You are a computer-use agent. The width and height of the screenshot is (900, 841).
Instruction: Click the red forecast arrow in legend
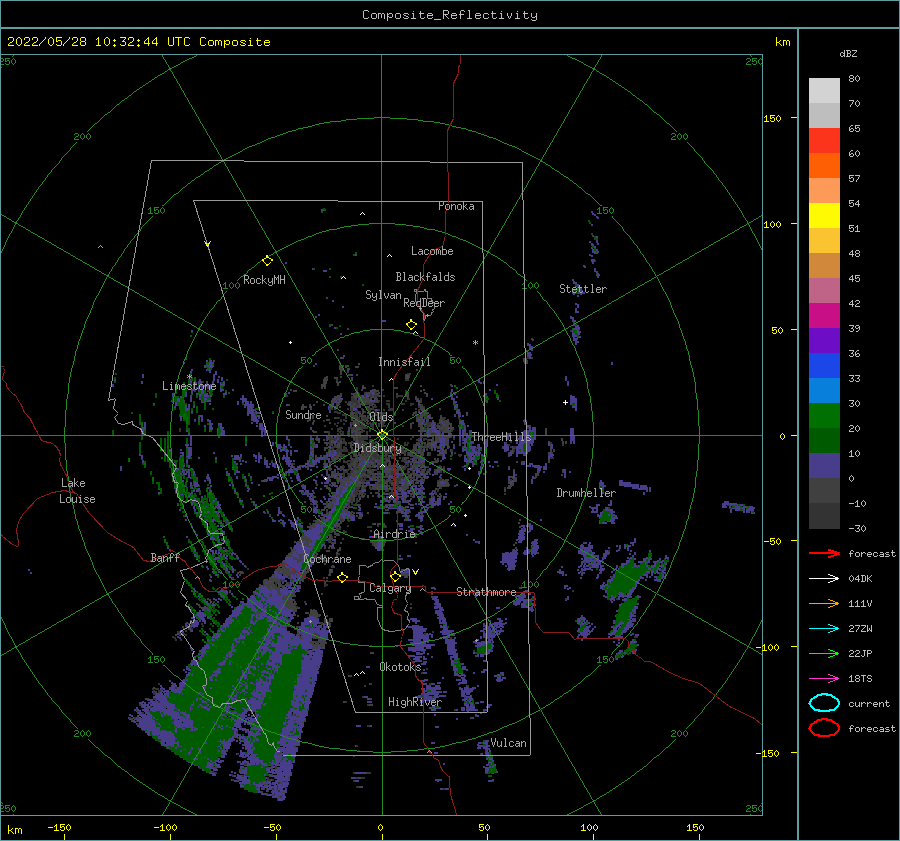tap(824, 553)
